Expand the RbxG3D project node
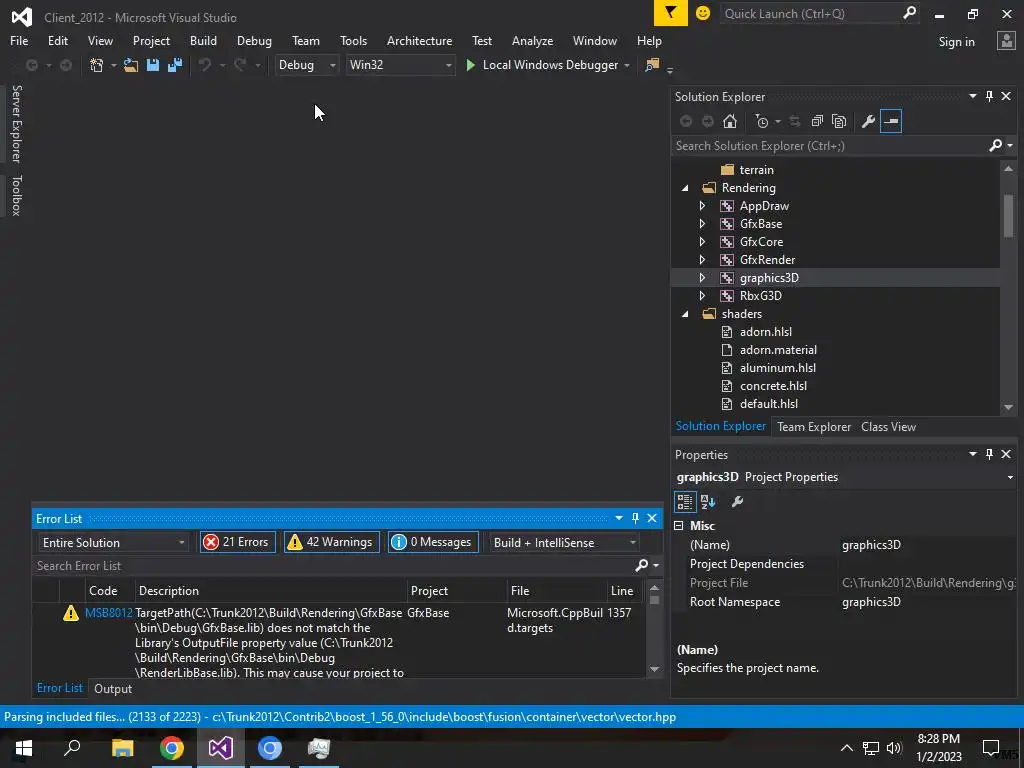The height and width of the screenshot is (768, 1024). point(703,296)
